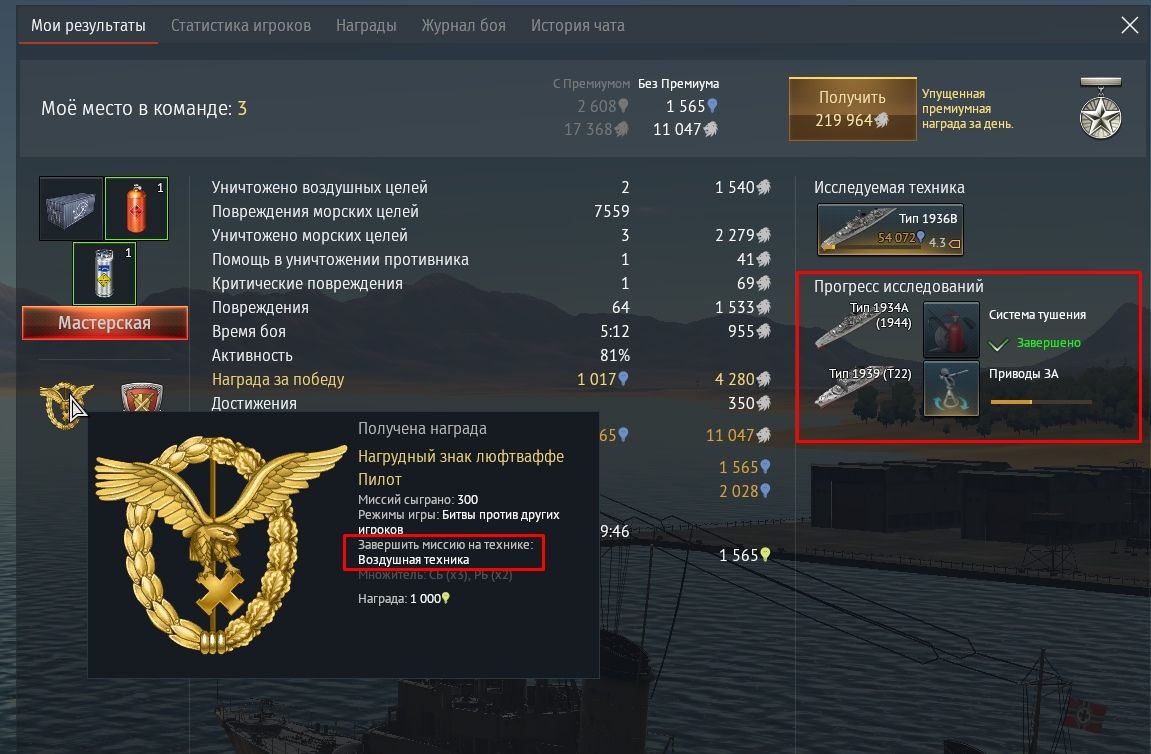Open the Награды tab

tap(366, 26)
